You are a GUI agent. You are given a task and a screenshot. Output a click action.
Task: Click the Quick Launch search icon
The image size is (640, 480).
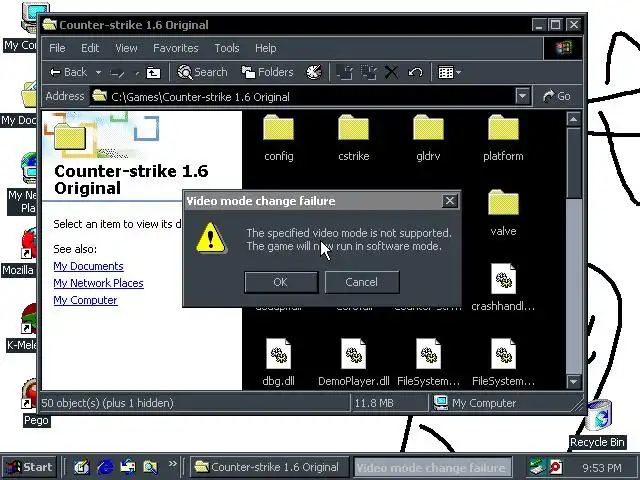(x=150, y=467)
